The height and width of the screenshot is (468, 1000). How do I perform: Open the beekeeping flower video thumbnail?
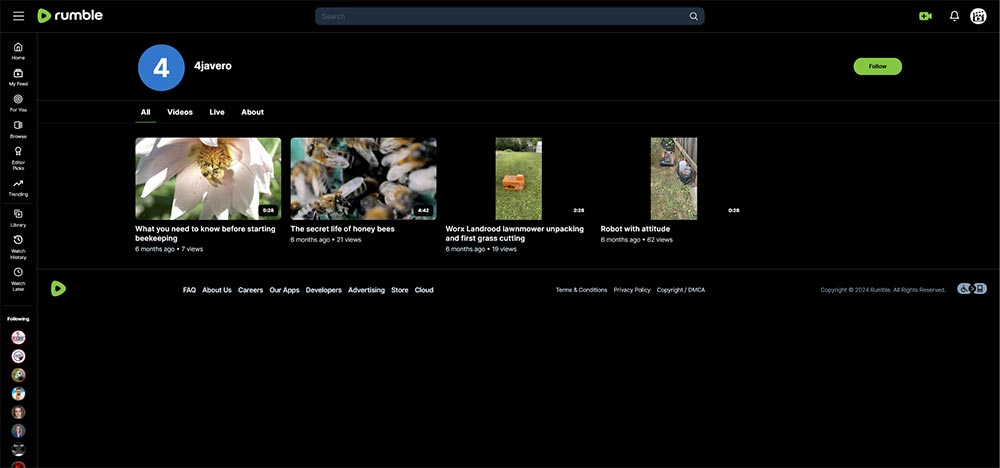click(x=208, y=179)
